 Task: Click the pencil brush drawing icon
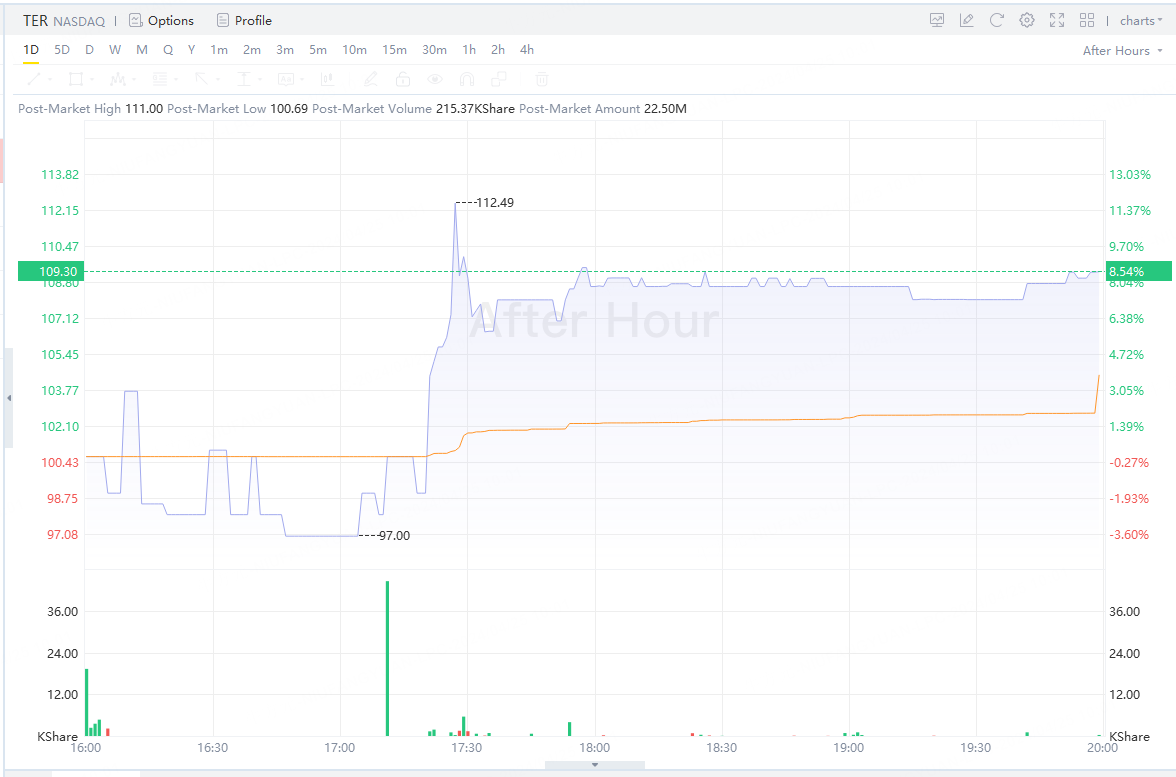(370, 79)
